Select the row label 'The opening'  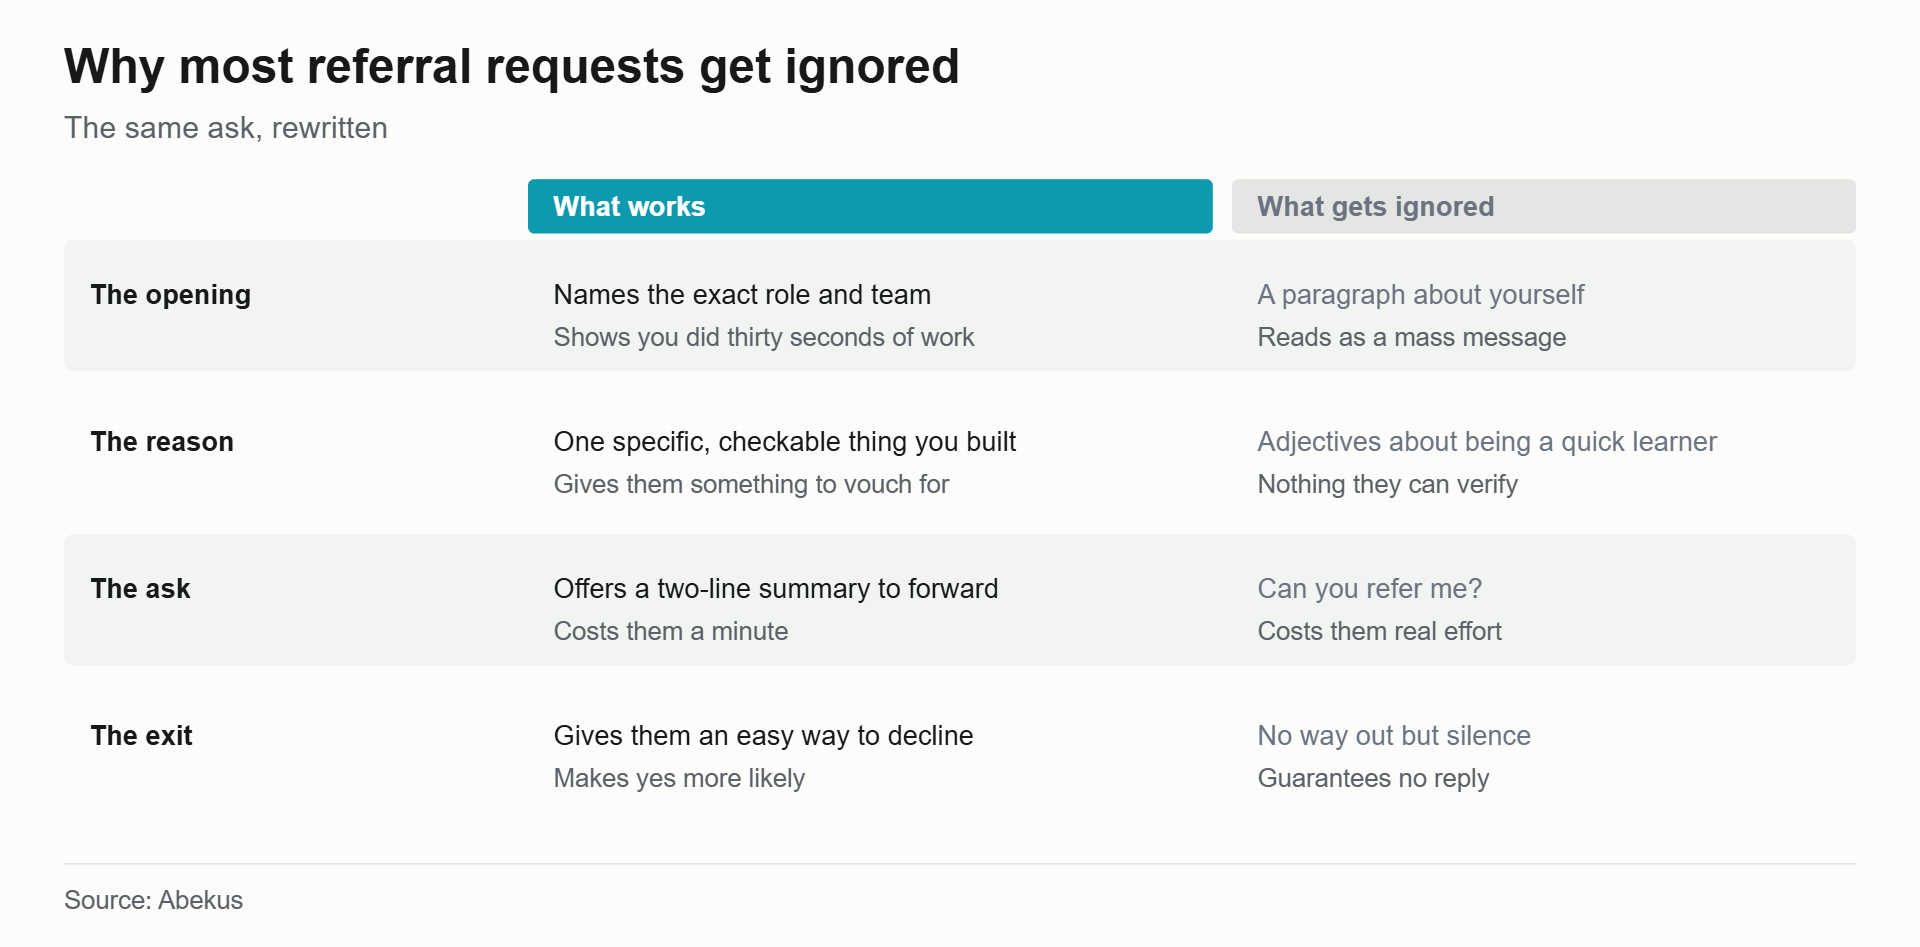tap(171, 295)
